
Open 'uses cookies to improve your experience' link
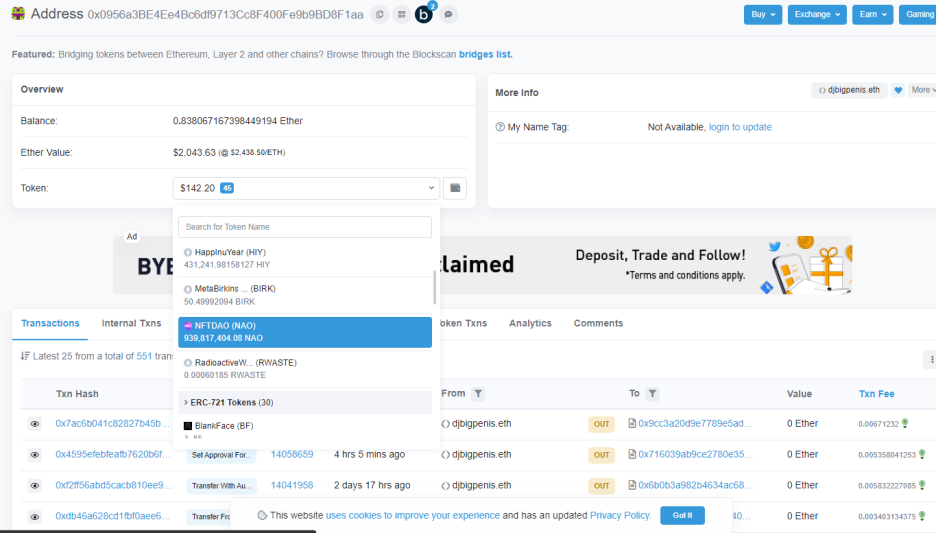coord(412,515)
